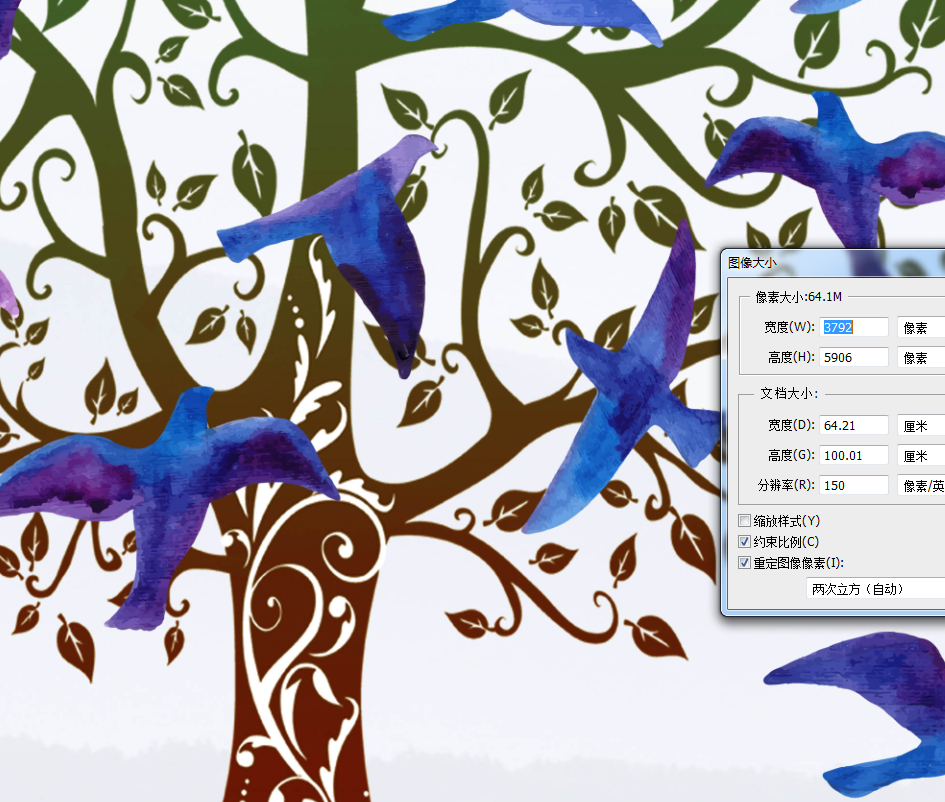Toggle the 重定图像像素(I) checkbox
Viewport: 945px width, 802px height.
click(745, 563)
